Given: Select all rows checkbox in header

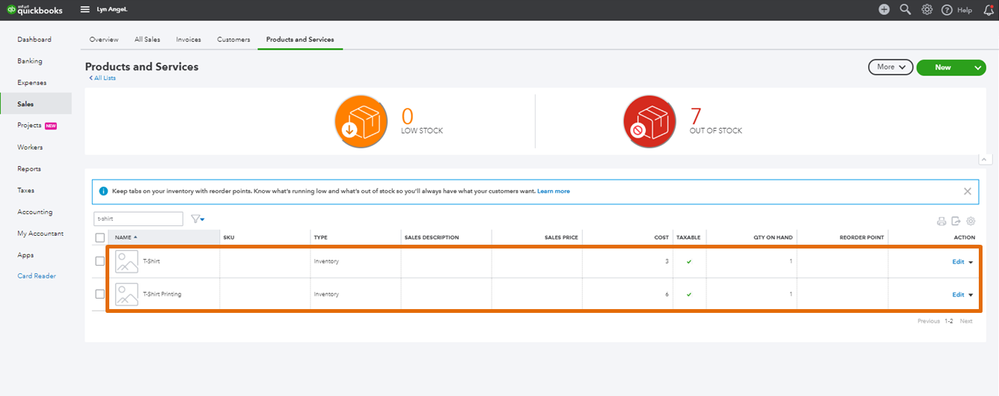Looking at the screenshot, I should click(100, 237).
